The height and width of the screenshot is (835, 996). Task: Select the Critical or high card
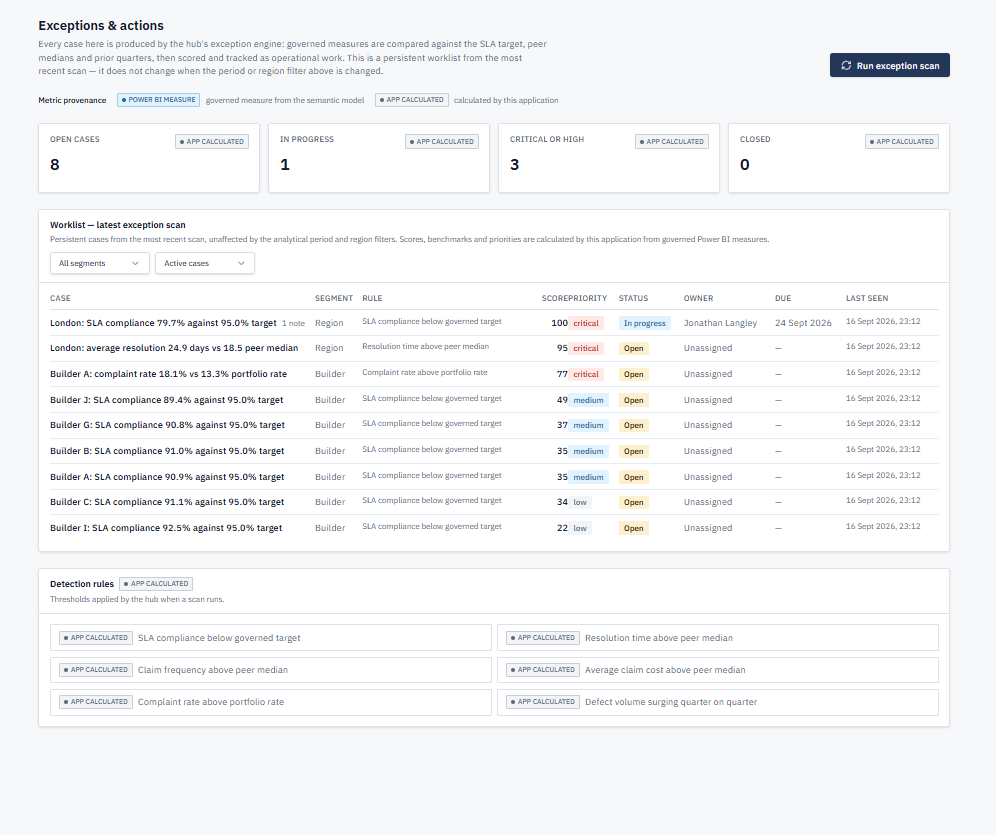pos(609,158)
